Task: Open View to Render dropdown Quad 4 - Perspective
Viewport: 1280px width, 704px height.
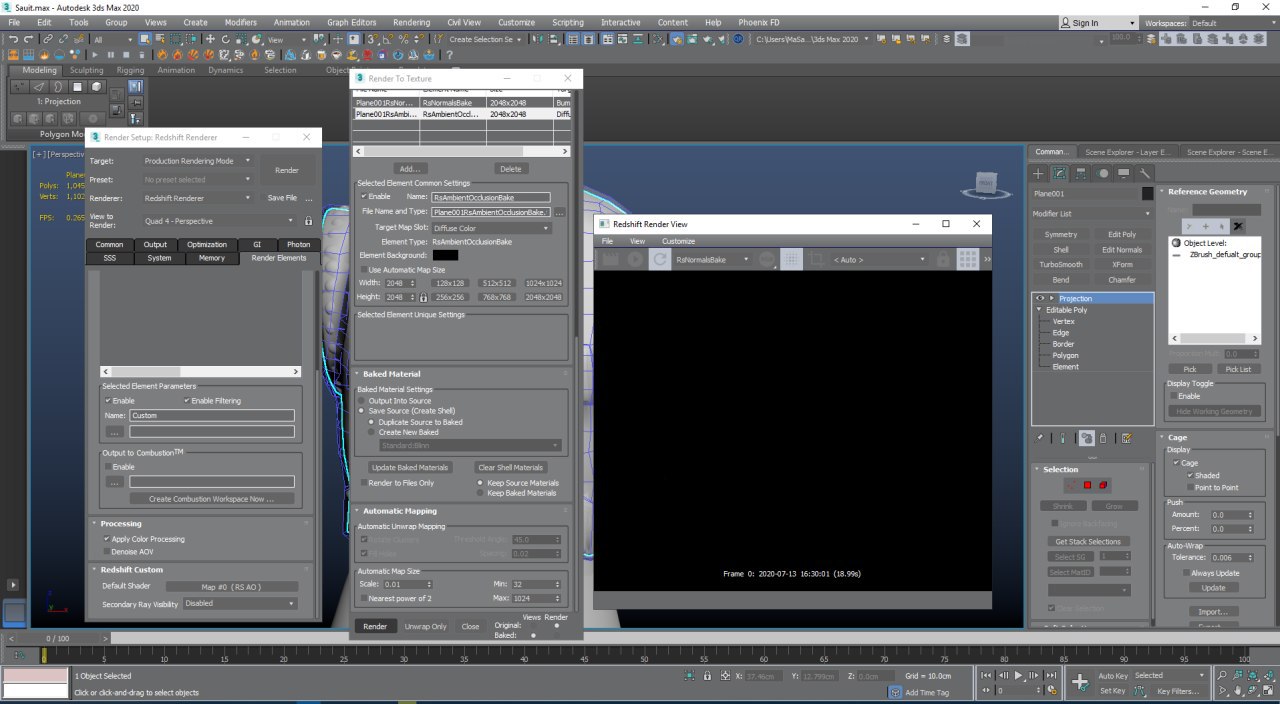Action: coord(219,221)
